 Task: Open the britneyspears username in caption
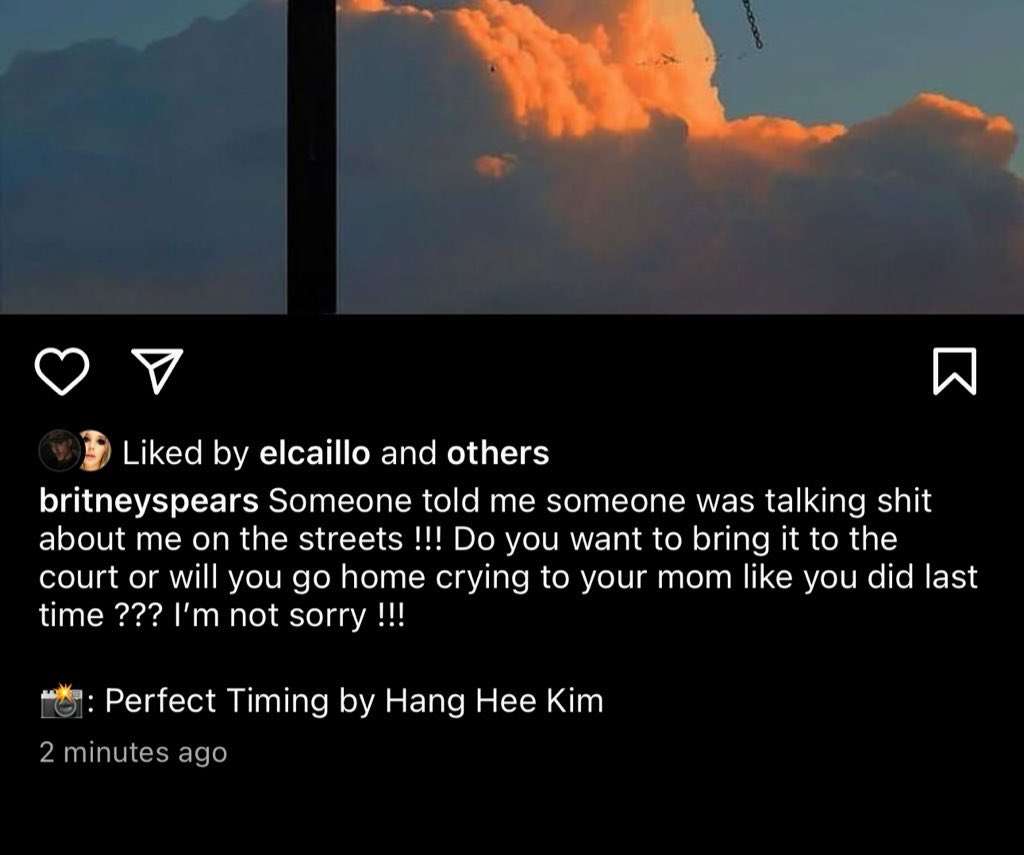[149, 502]
